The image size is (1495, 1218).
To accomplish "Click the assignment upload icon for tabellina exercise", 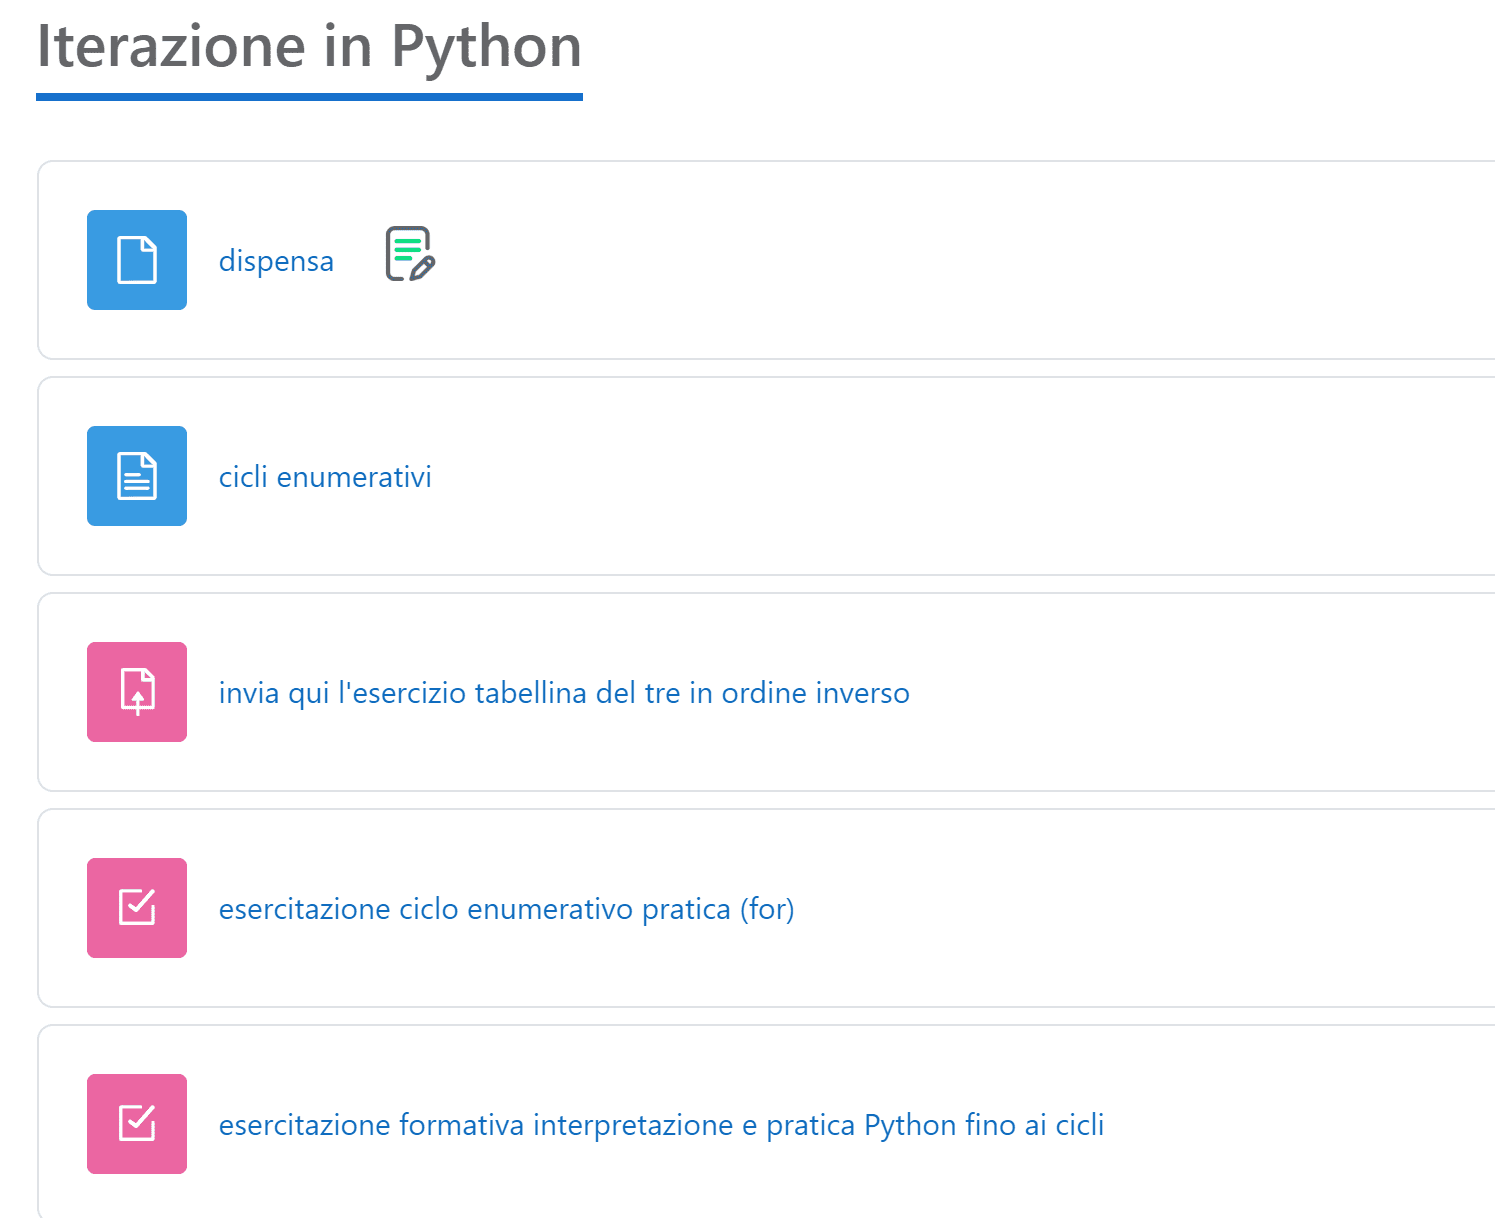I will coord(137,692).
